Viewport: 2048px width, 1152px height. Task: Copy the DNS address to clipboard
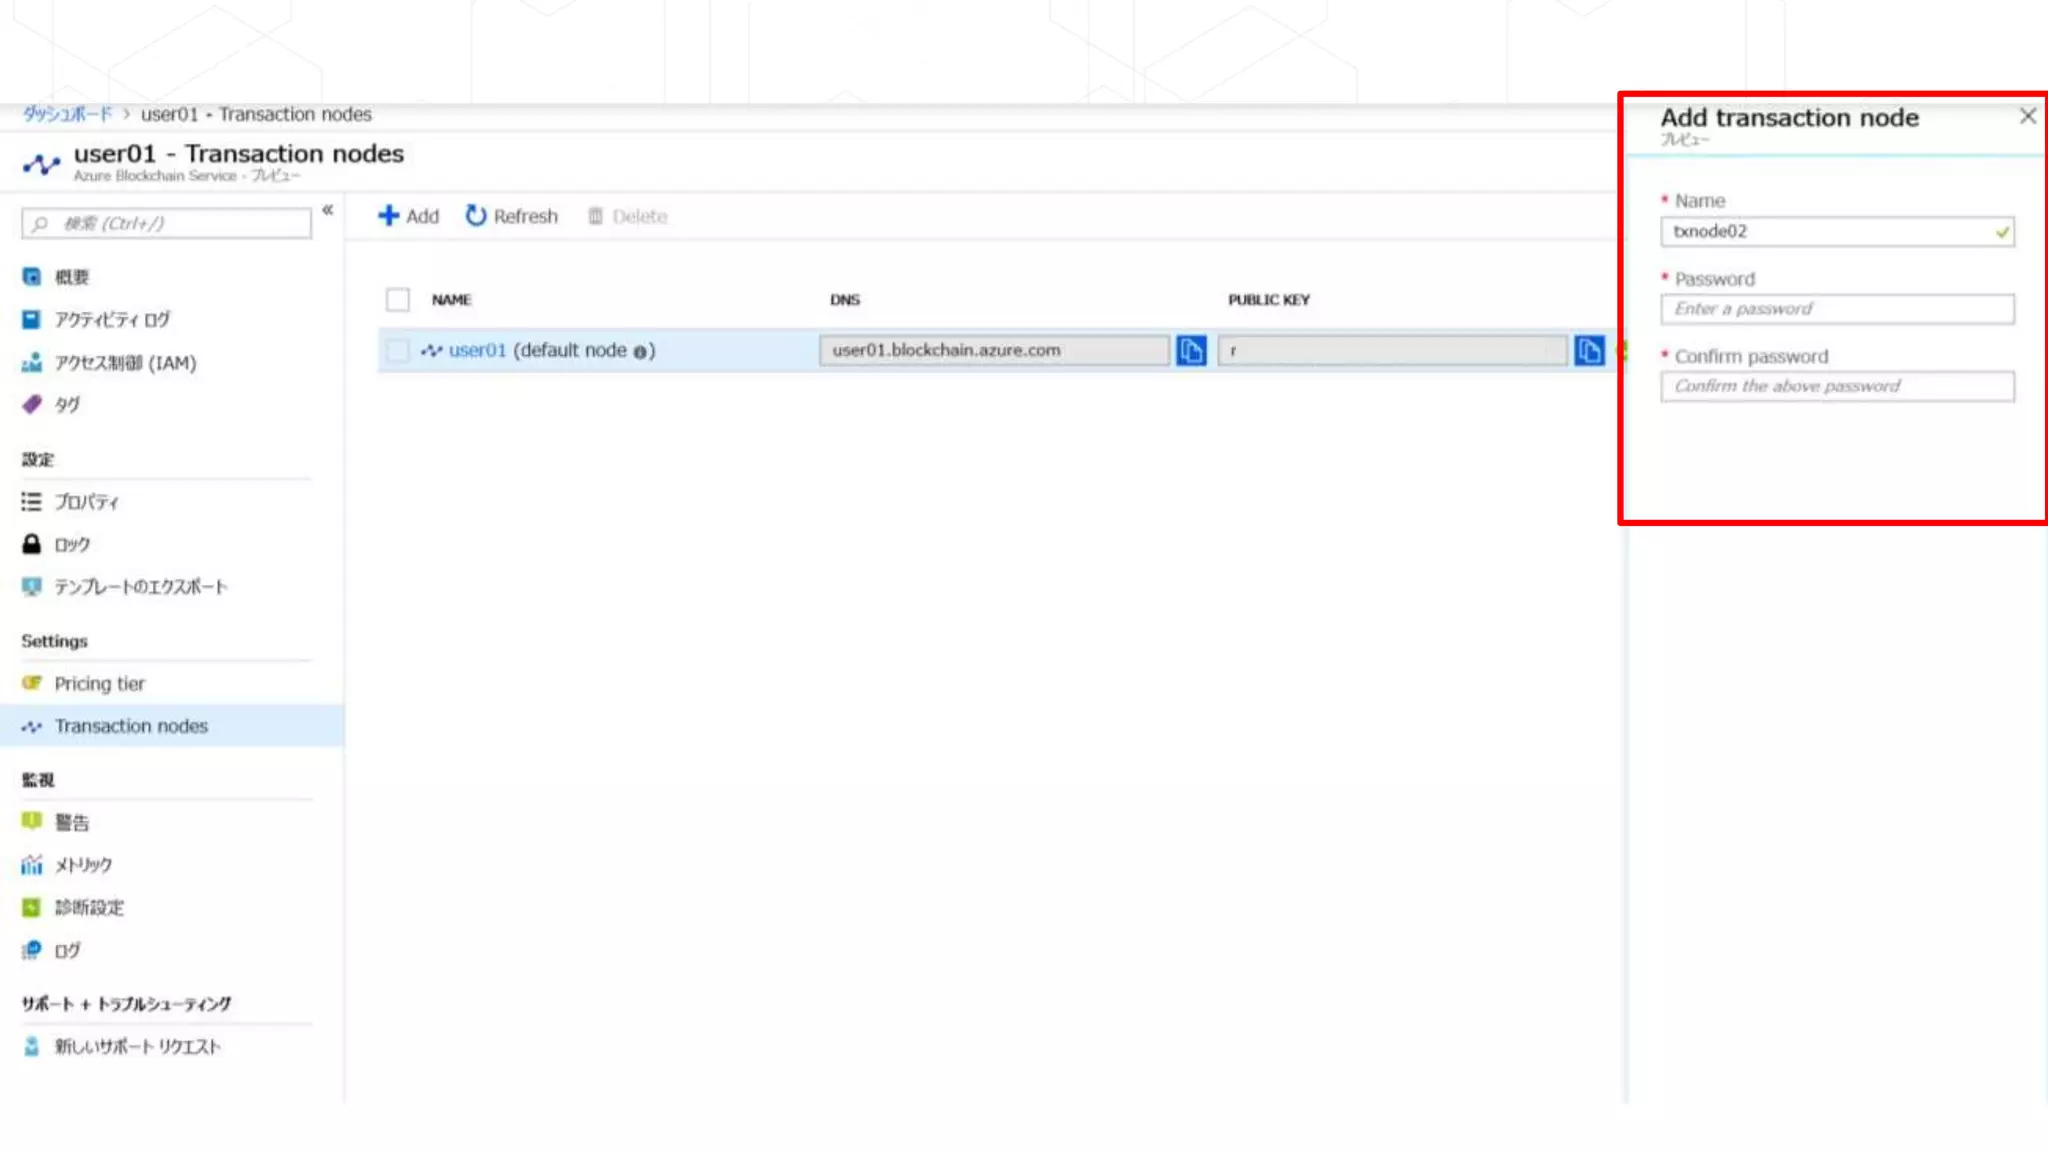click(1190, 351)
